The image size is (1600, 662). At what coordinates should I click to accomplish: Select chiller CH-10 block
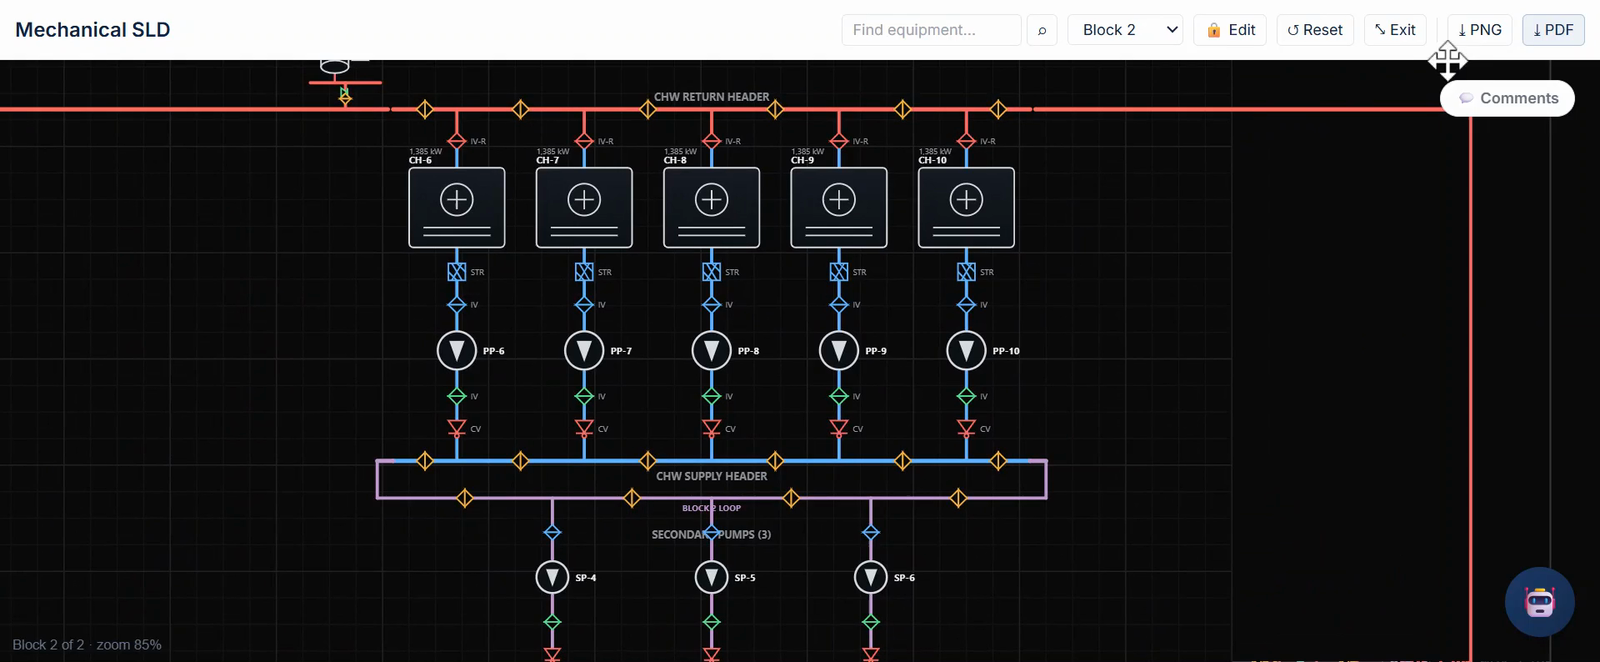click(x=966, y=207)
